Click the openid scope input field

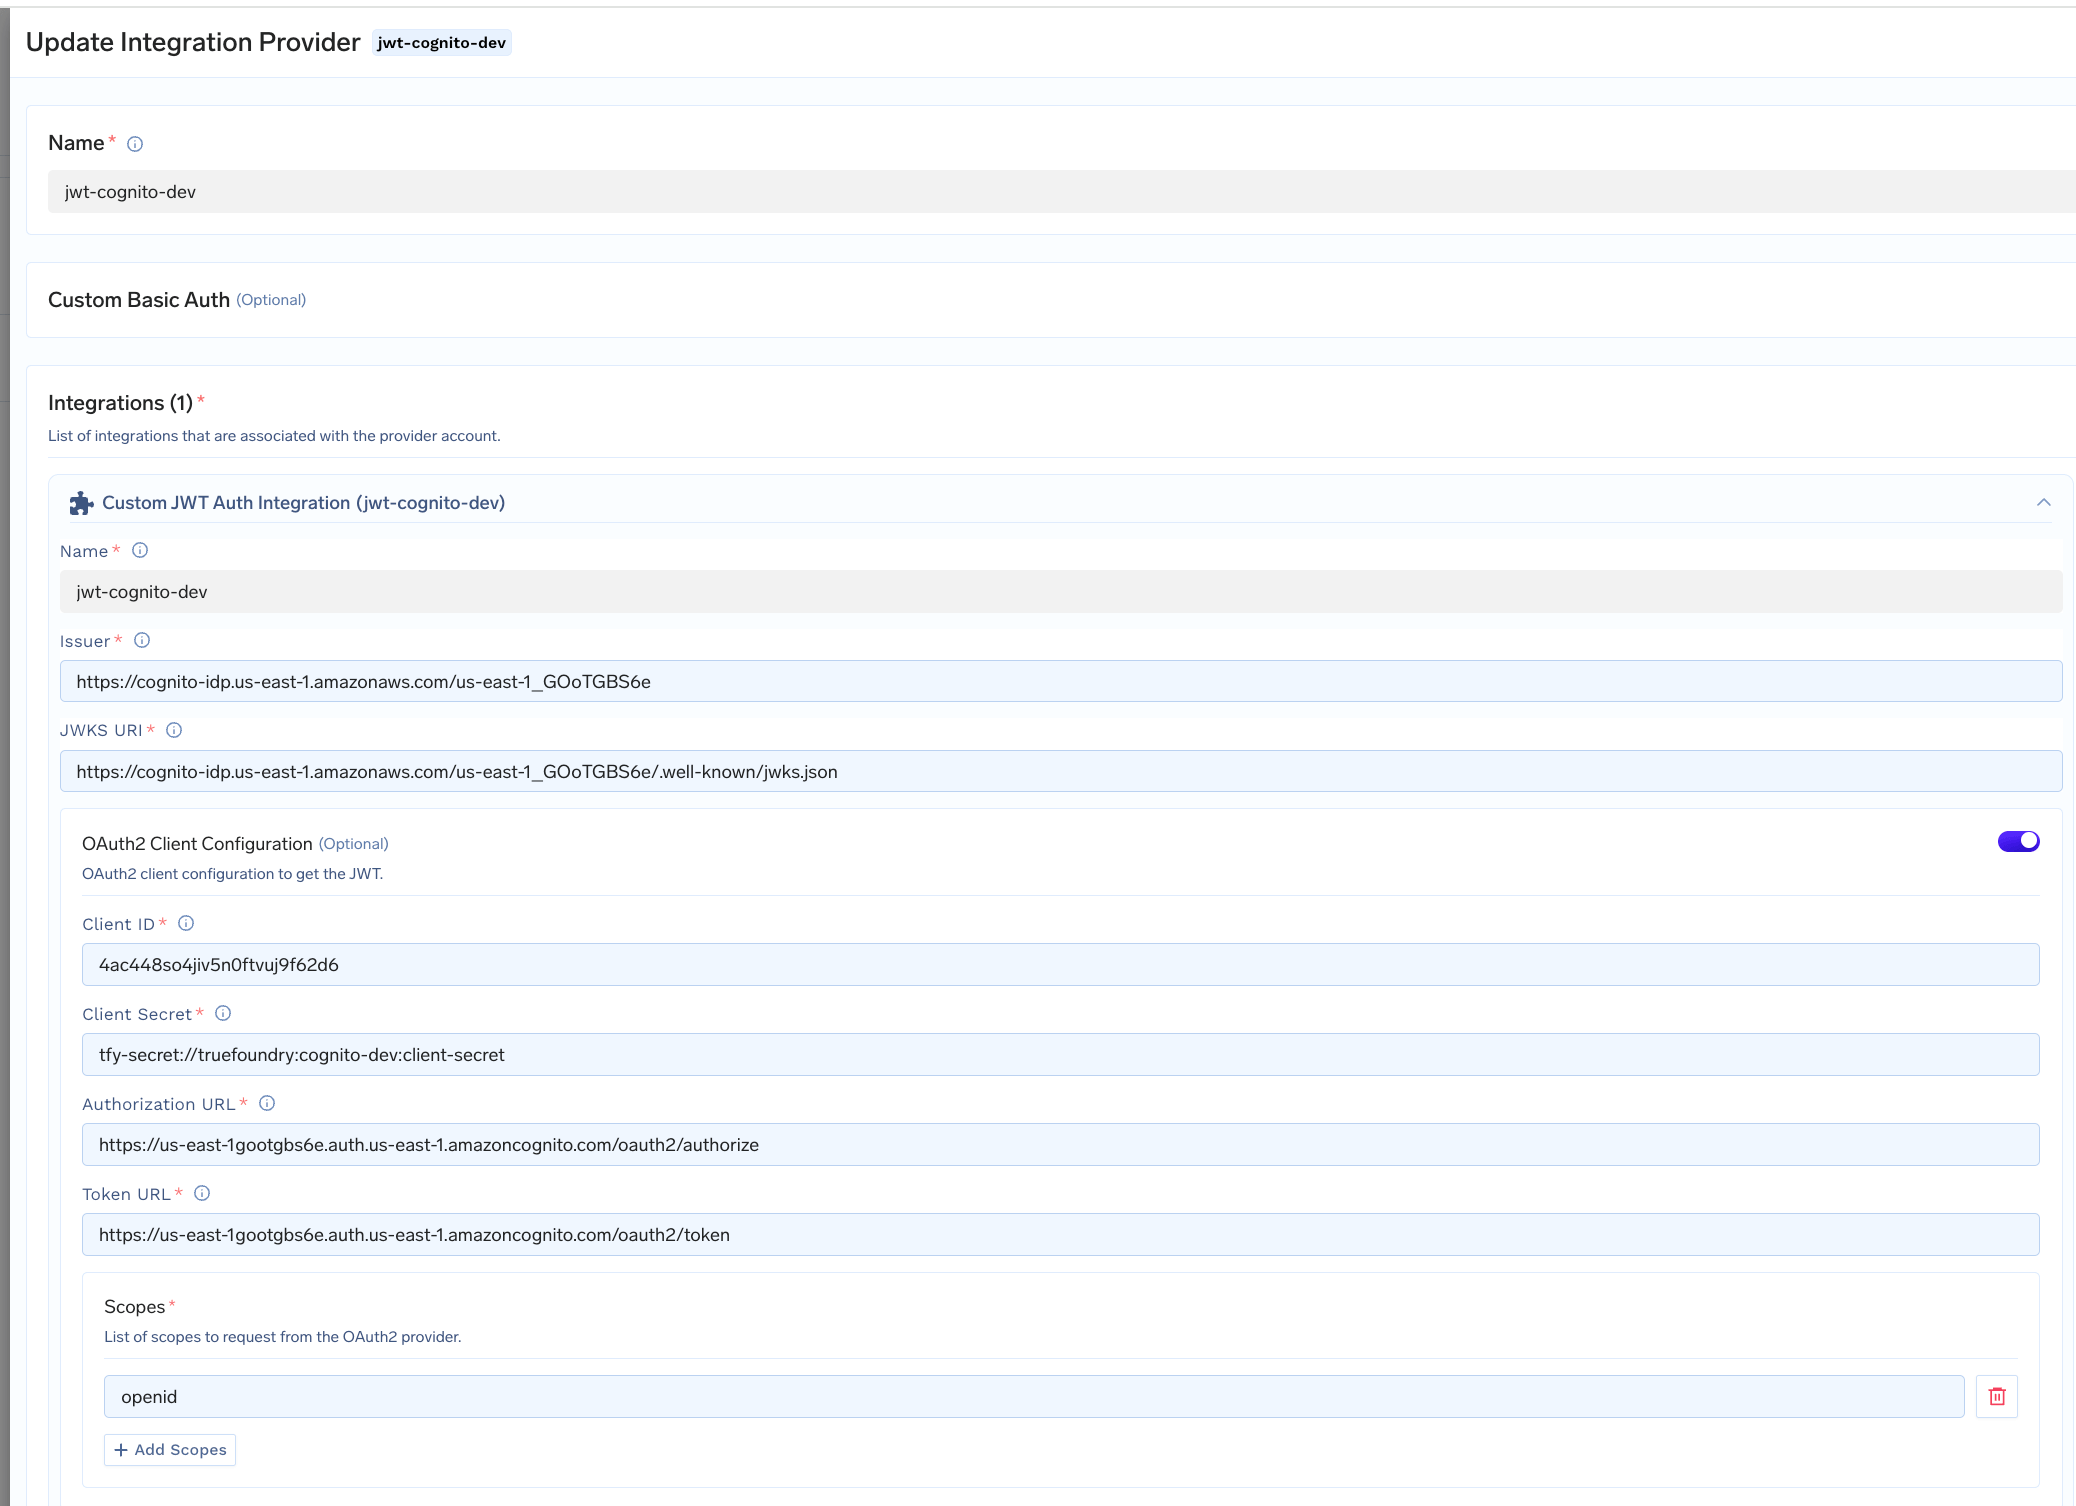click(1034, 1396)
